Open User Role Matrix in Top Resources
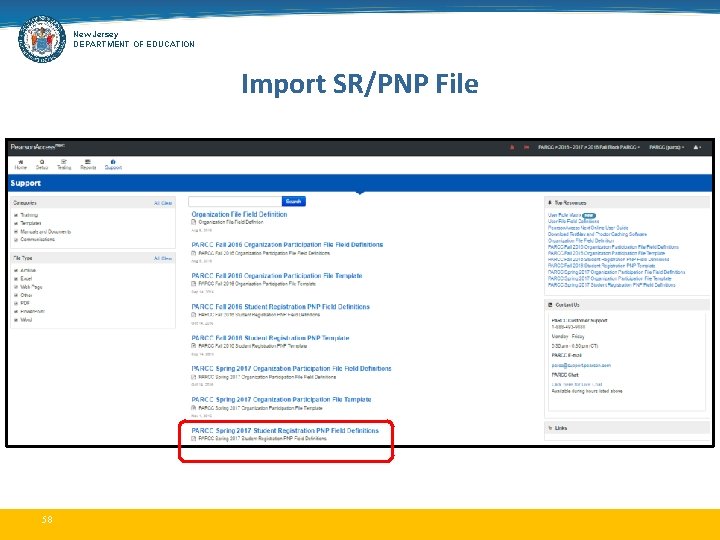Viewport: 720px width, 540px height. click(564, 215)
